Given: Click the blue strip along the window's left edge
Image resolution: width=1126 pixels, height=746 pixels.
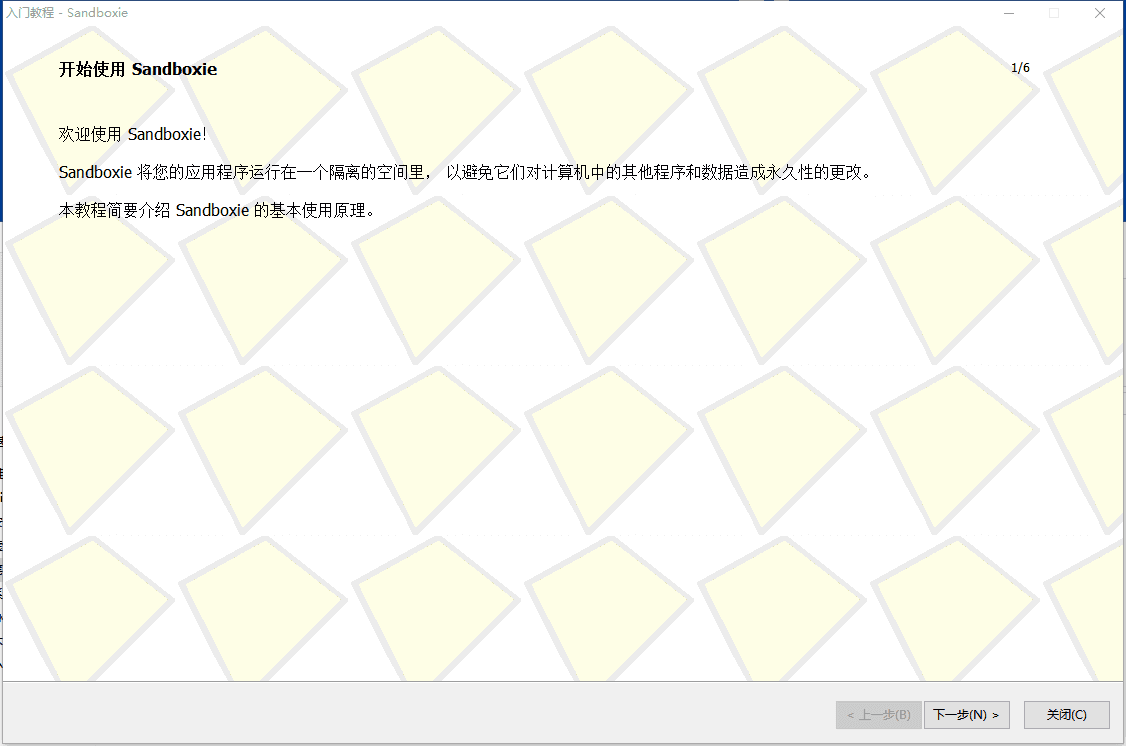Looking at the screenshot, I should click(x=3, y=120).
